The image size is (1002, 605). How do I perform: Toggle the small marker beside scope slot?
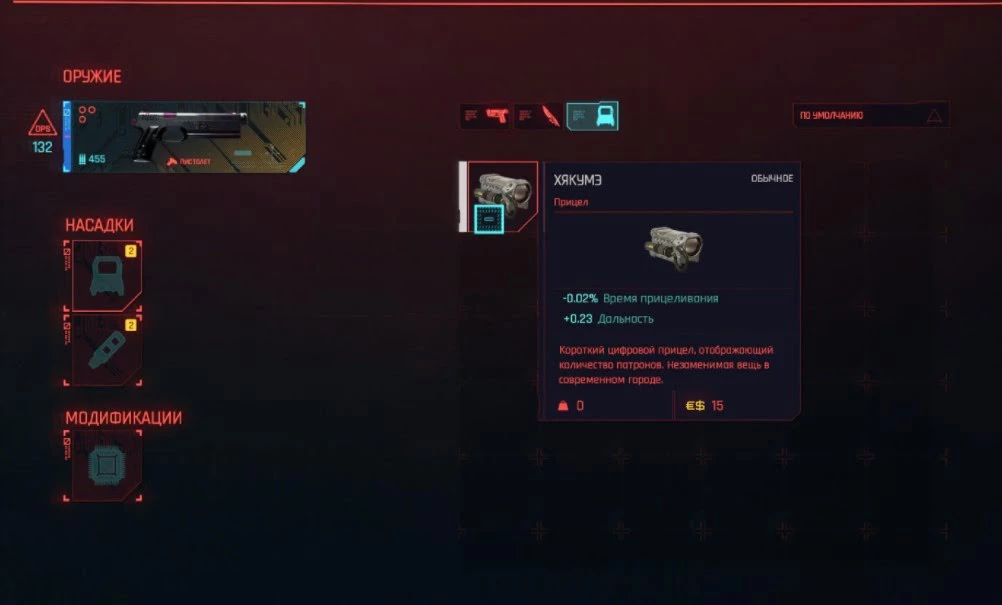click(x=67, y=261)
